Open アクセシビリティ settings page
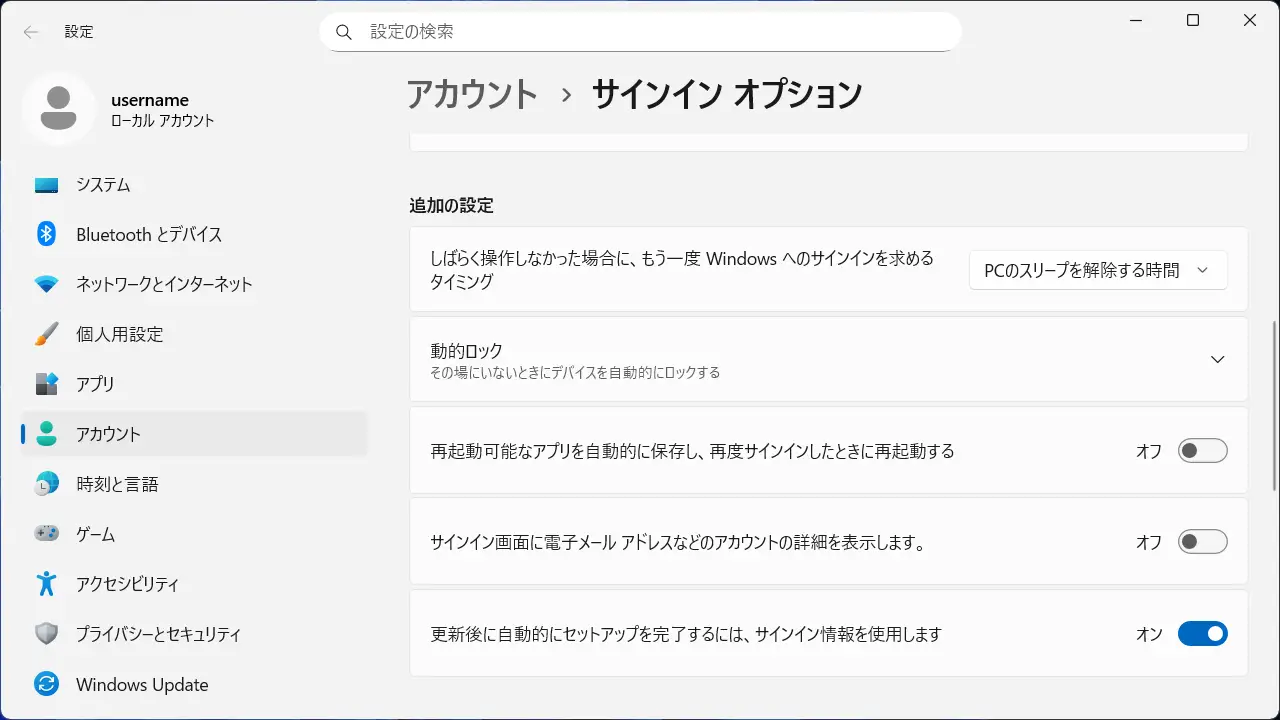This screenshot has height=720, width=1280. 127,584
